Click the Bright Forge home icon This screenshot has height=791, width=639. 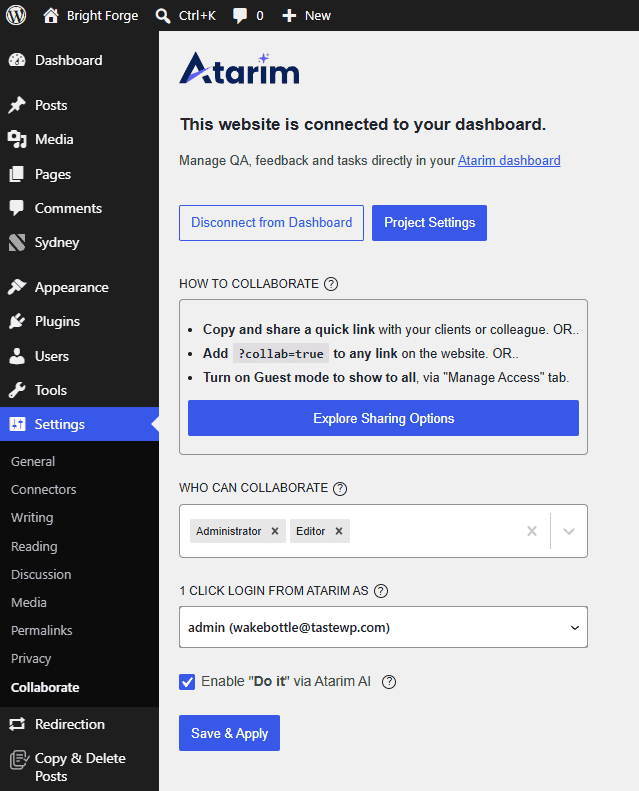click(50, 16)
